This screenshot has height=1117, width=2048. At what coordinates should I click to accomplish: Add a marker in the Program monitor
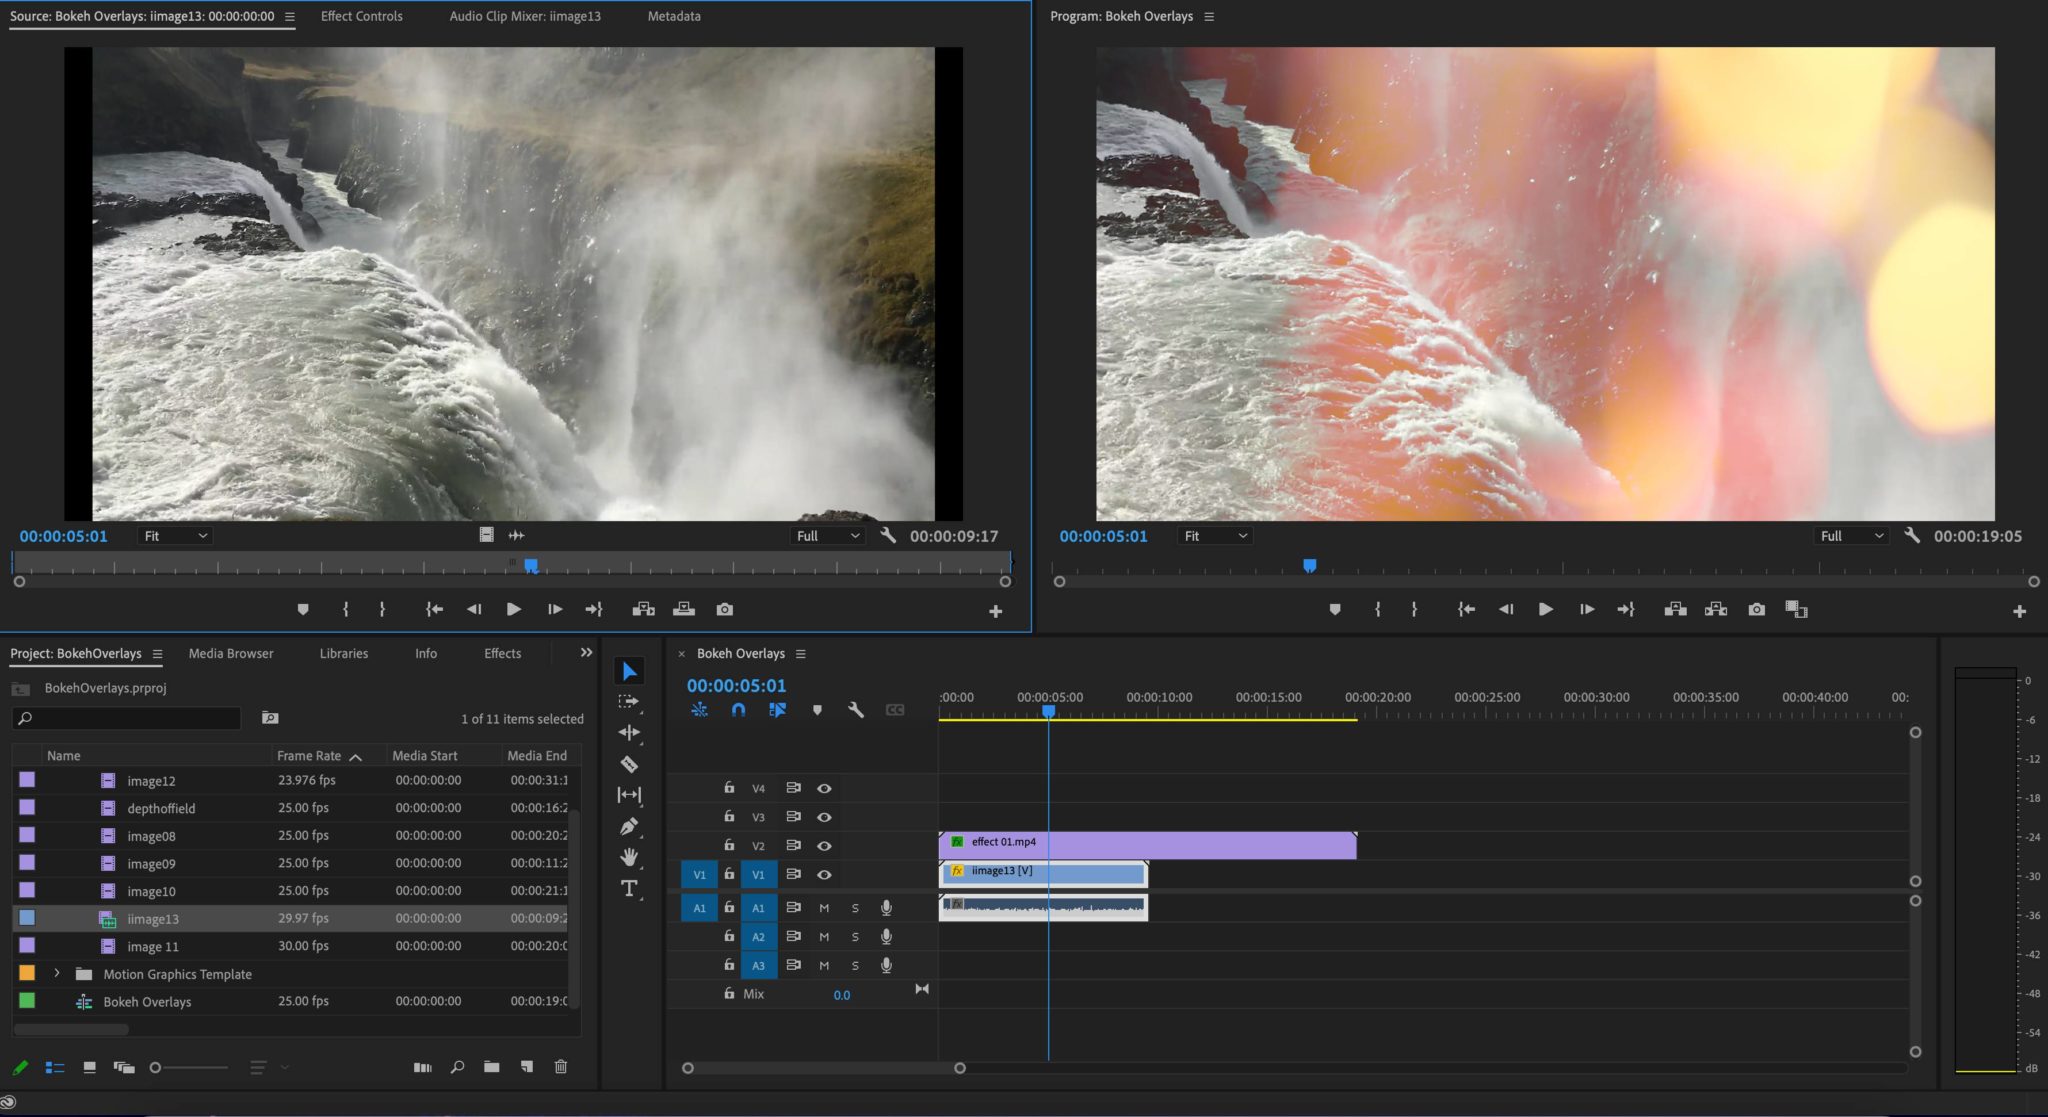[1336, 609]
